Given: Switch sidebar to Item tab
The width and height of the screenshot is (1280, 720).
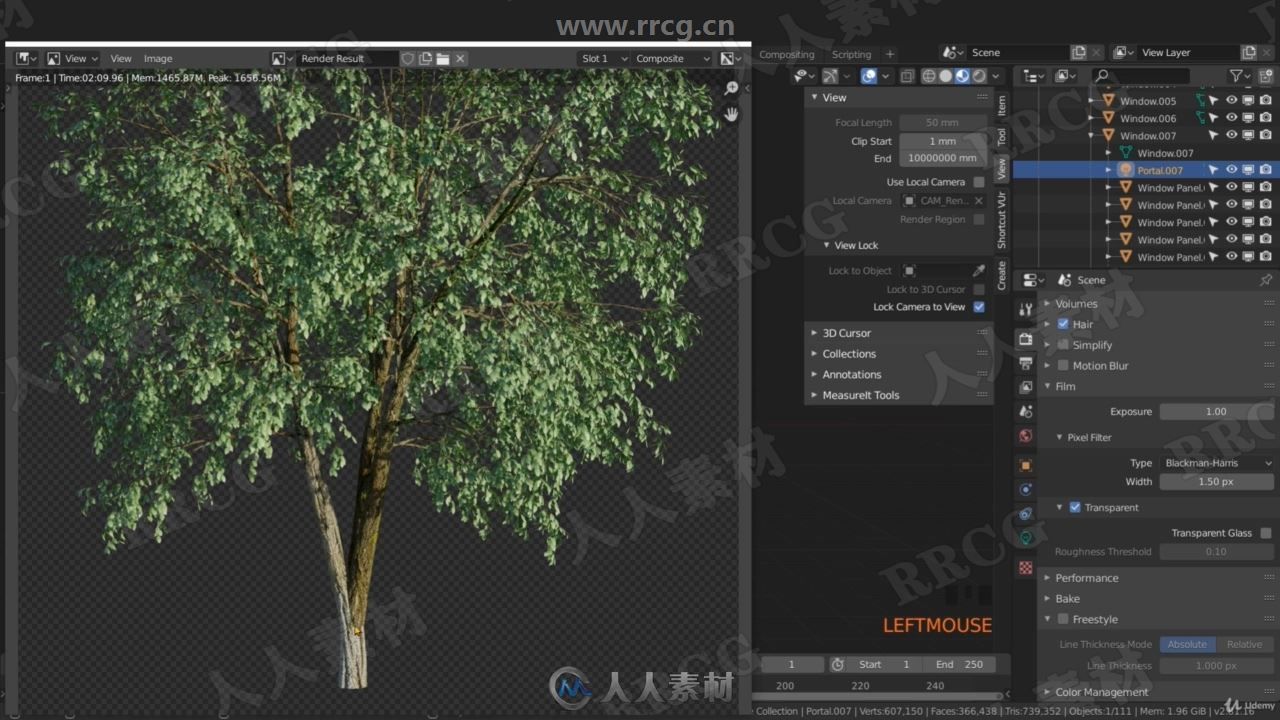Looking at the screenshot, I should click(1002, 105).
